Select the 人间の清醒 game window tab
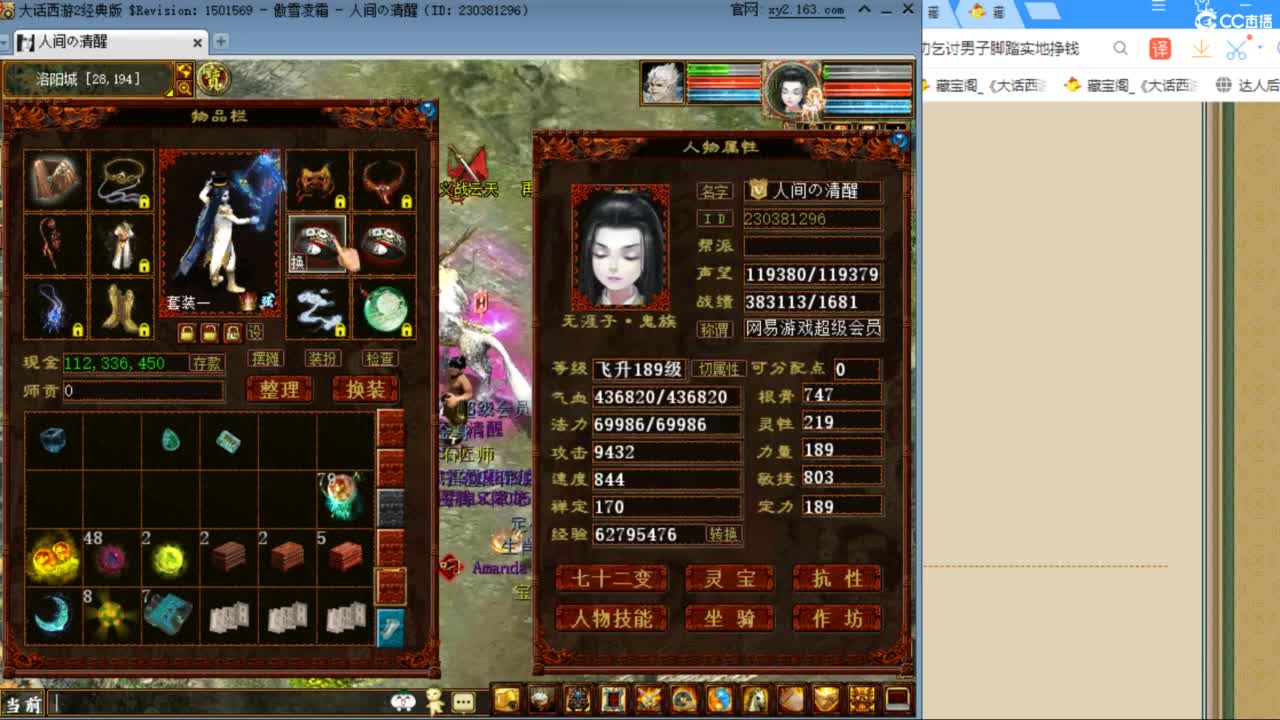 click(x=110, y=42)
